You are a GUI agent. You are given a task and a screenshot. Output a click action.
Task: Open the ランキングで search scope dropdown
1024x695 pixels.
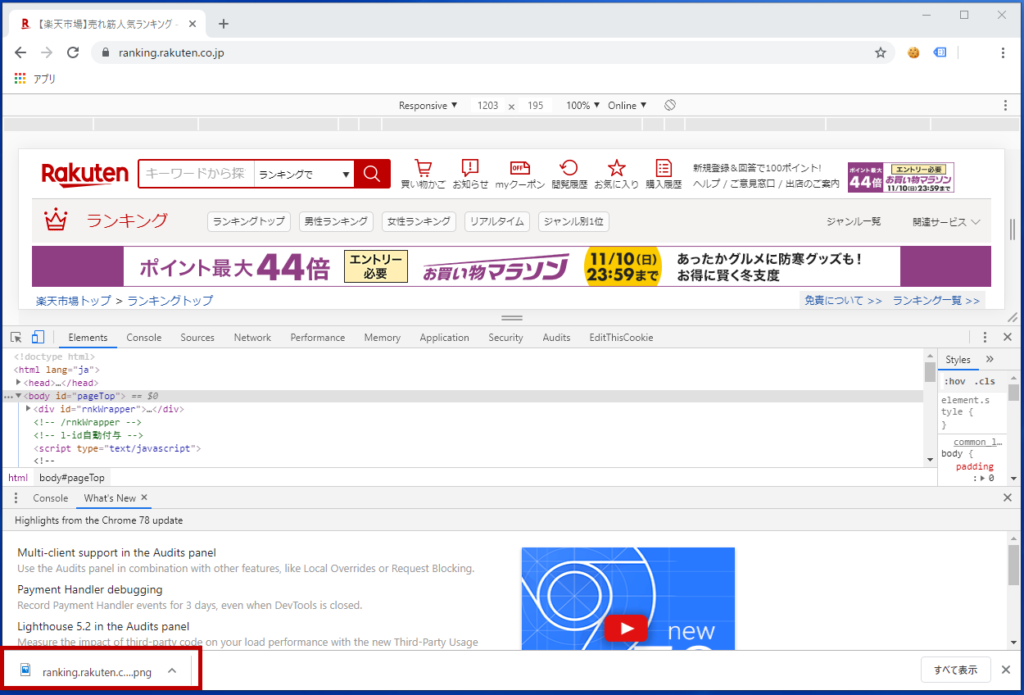click(x=304, y=174)
